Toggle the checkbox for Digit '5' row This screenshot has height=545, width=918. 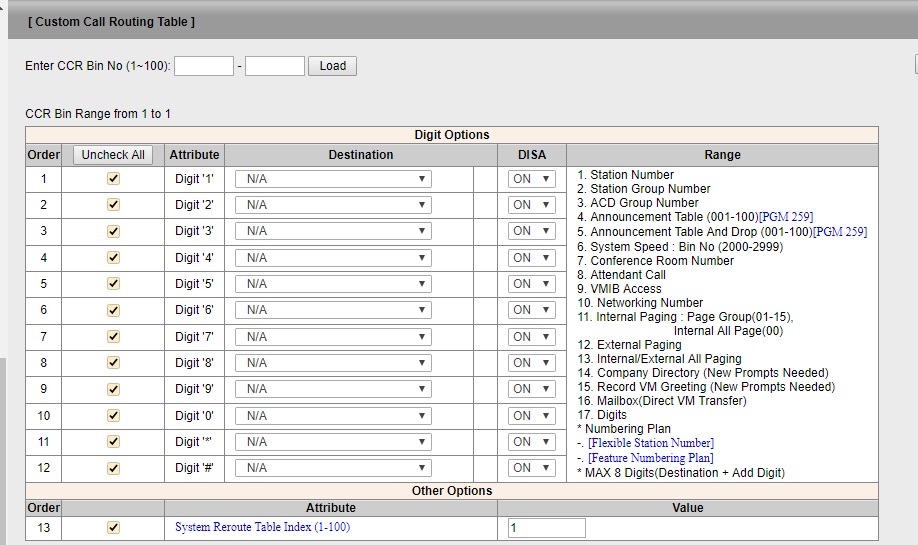coord(113,284)
